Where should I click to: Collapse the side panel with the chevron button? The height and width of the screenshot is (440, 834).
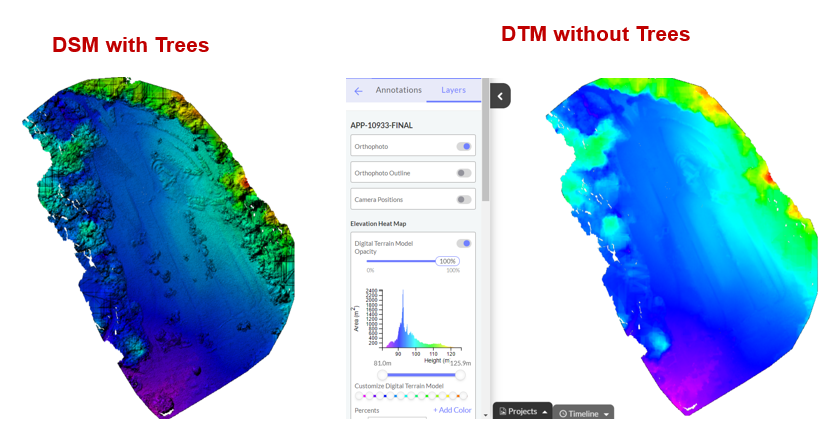[501, 96]
